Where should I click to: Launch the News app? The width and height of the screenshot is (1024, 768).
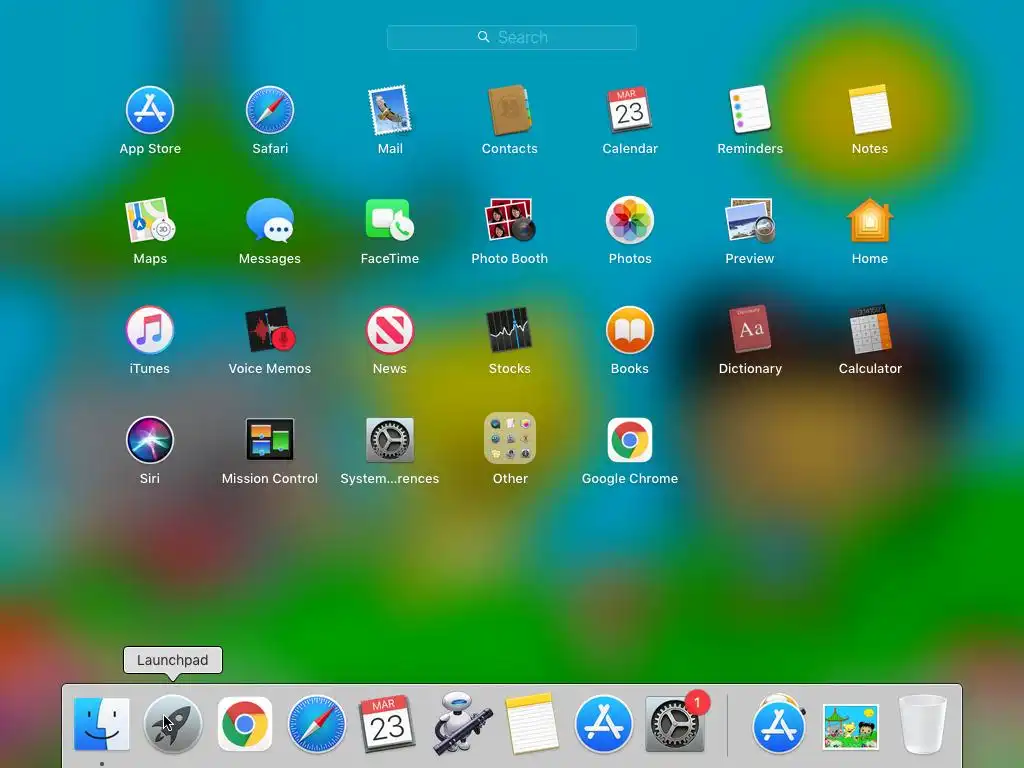[x=390, y=330]
